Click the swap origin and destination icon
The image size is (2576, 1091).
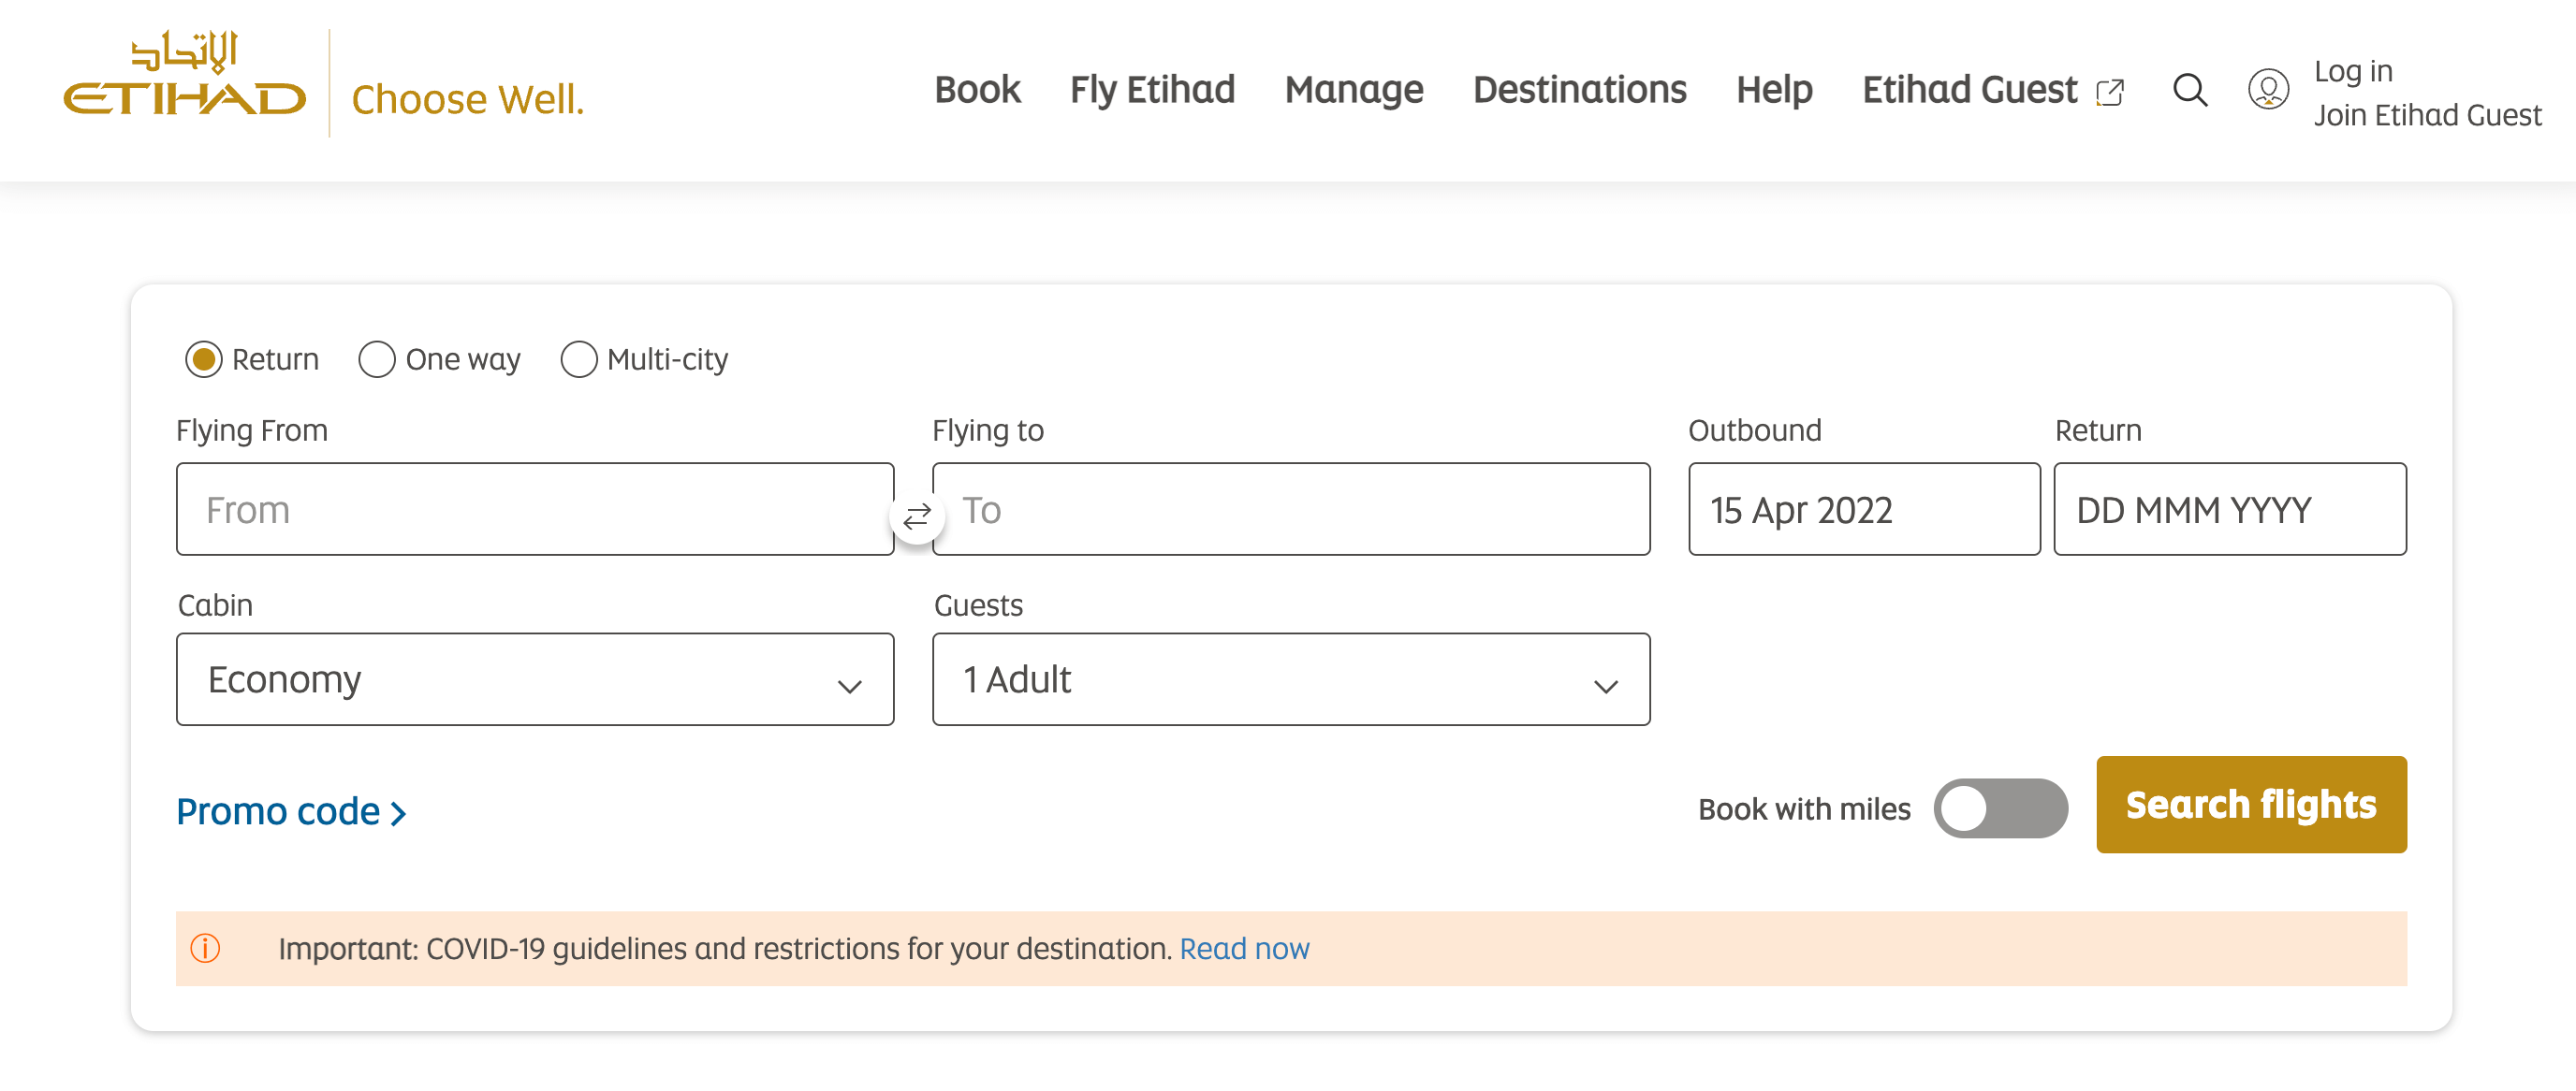(917, 516)
